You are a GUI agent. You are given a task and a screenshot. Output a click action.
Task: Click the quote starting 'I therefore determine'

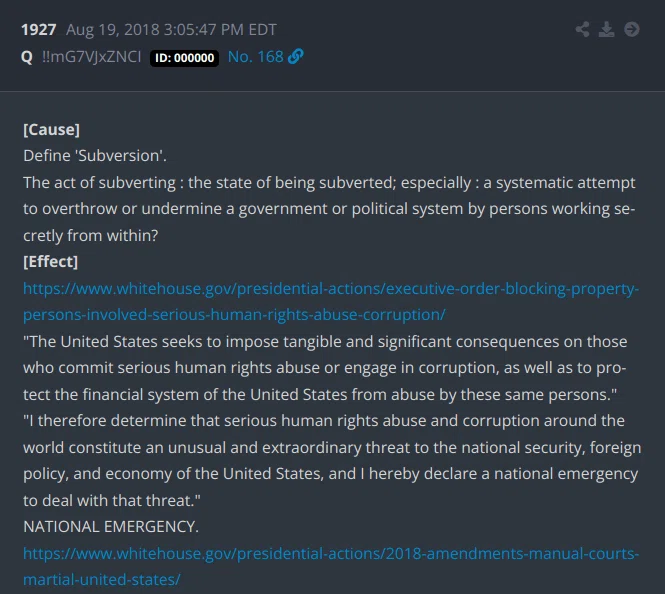coord(332,460)
